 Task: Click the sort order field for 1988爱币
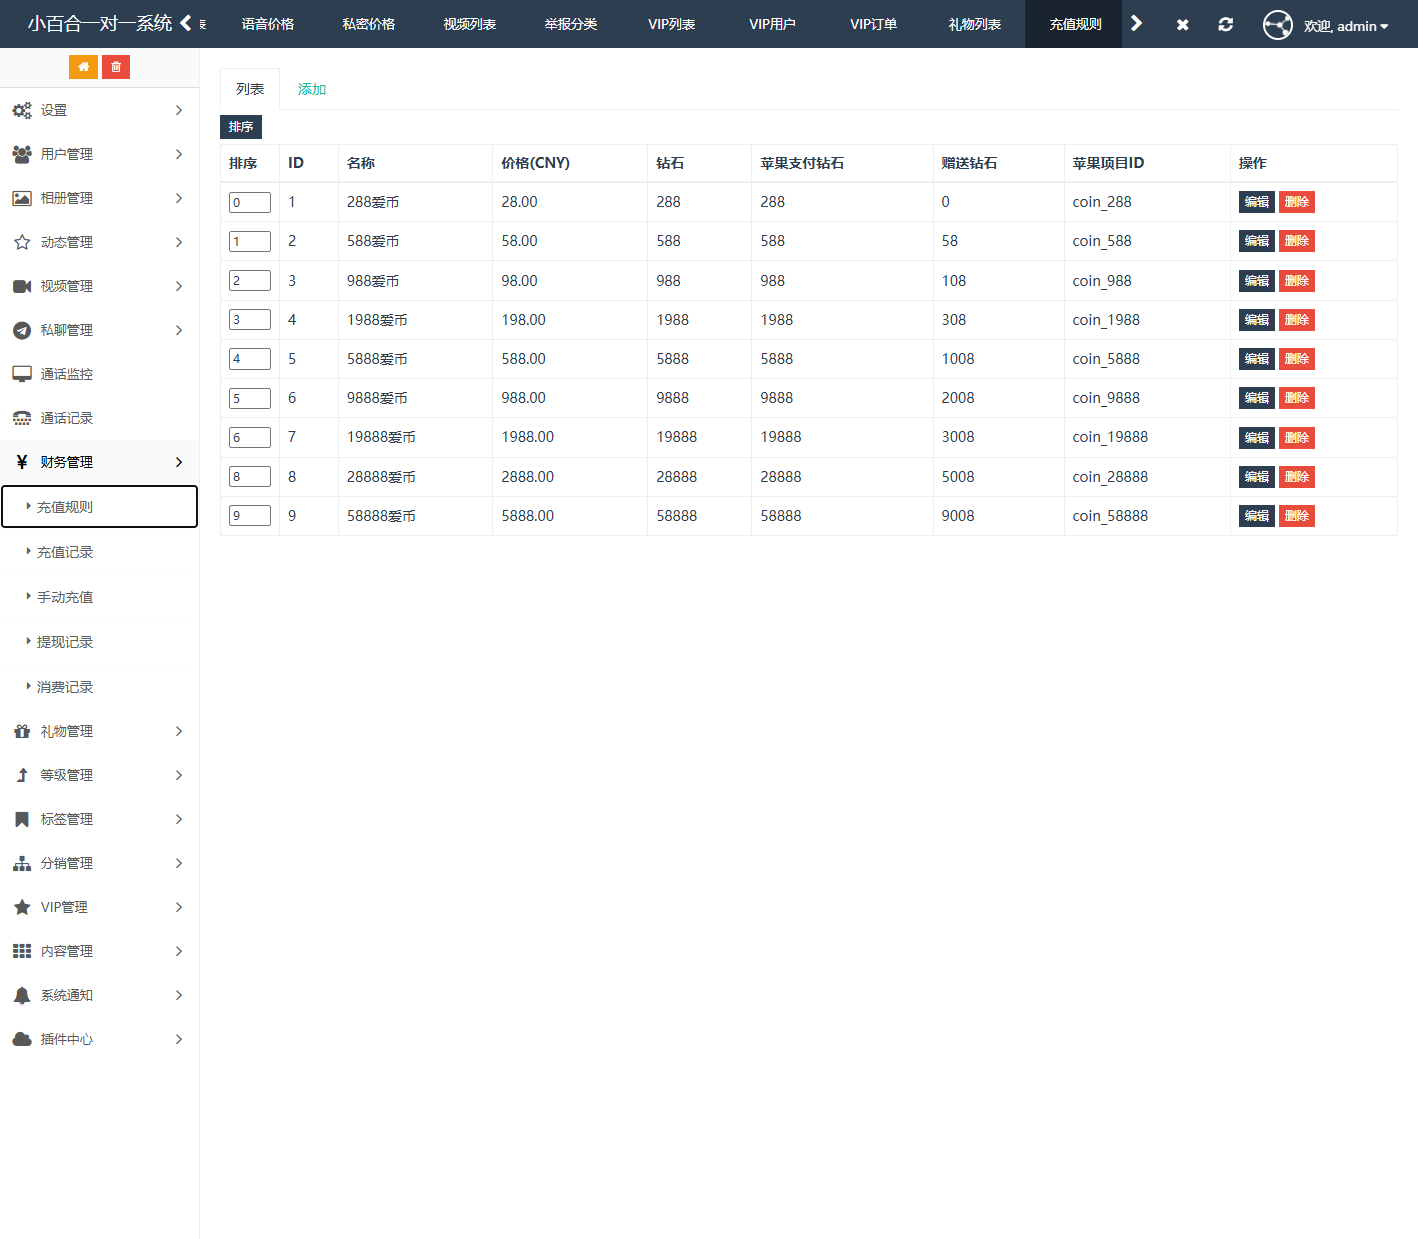(250, 320)
